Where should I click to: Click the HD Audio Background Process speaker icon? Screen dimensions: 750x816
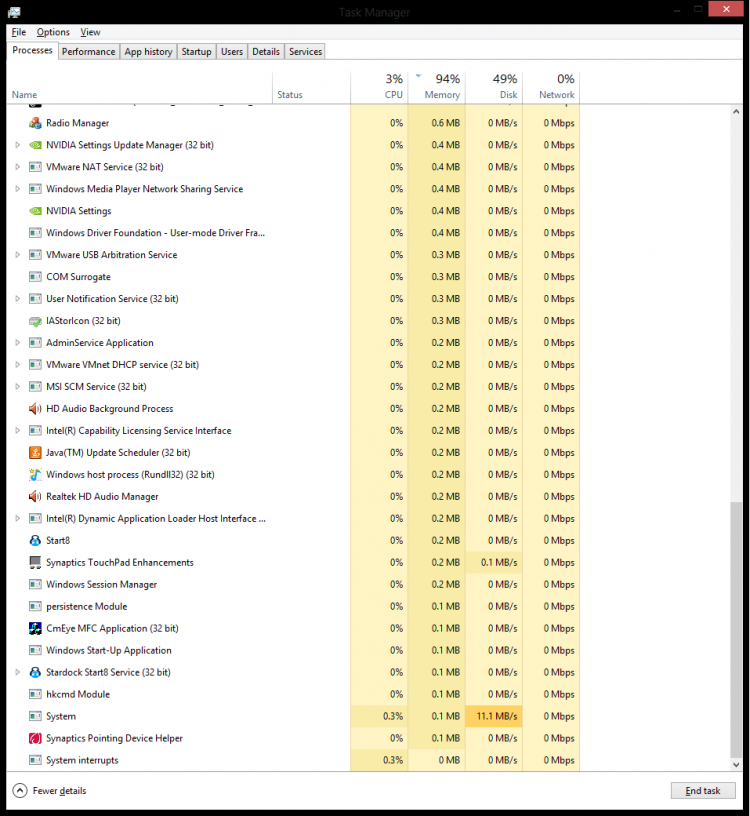click(35, 409)
